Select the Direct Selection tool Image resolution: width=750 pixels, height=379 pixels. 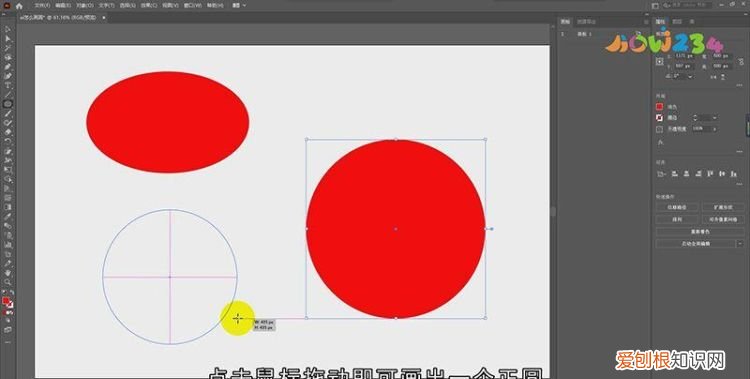[x=8, y=39]
